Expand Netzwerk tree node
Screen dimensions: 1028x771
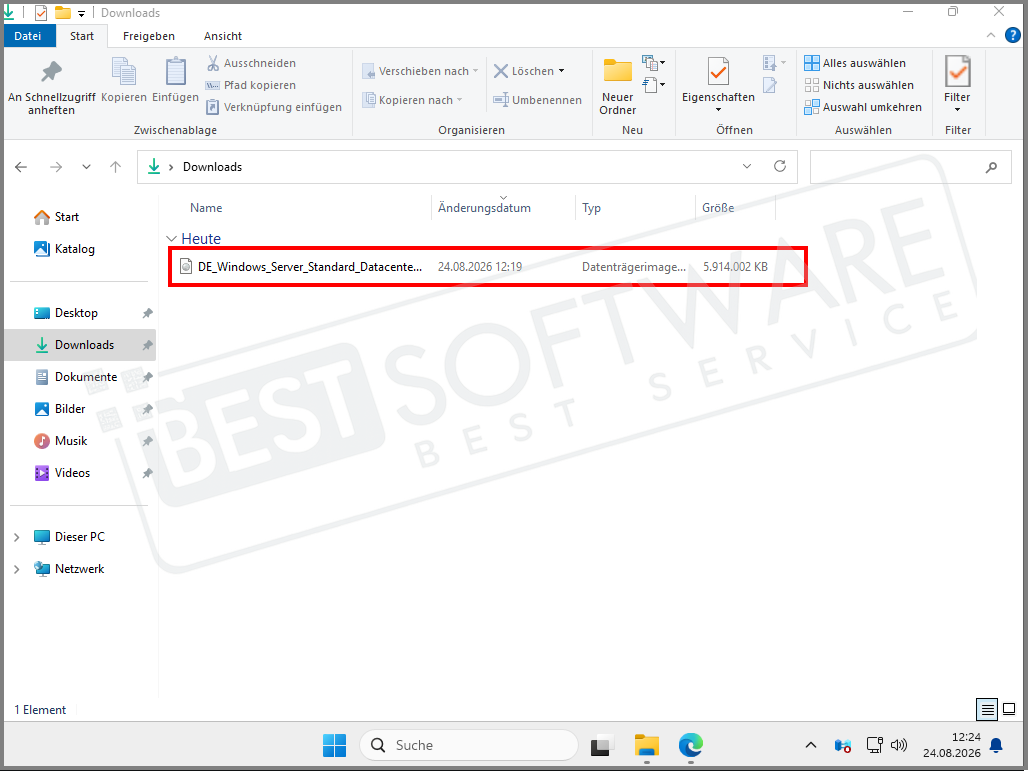[x=16, y=569]
